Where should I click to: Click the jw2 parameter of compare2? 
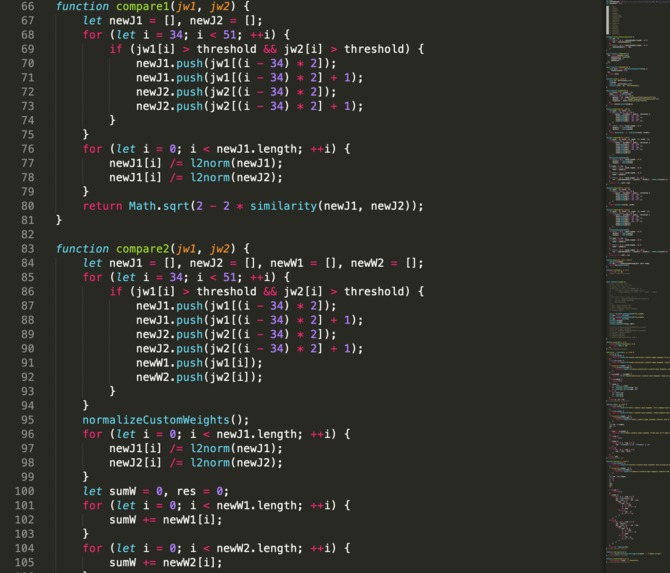pos(220,249)
